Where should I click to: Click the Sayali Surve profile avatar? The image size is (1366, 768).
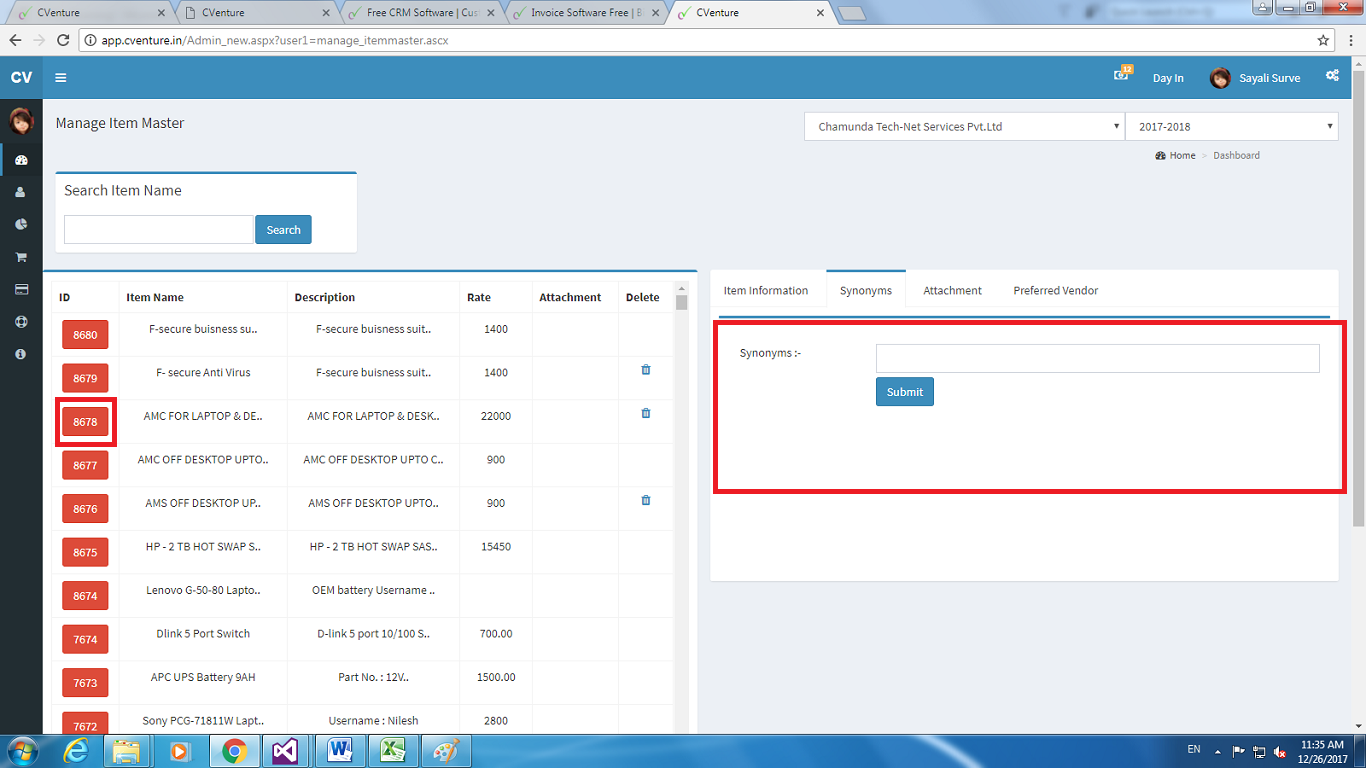point(1220,78)
